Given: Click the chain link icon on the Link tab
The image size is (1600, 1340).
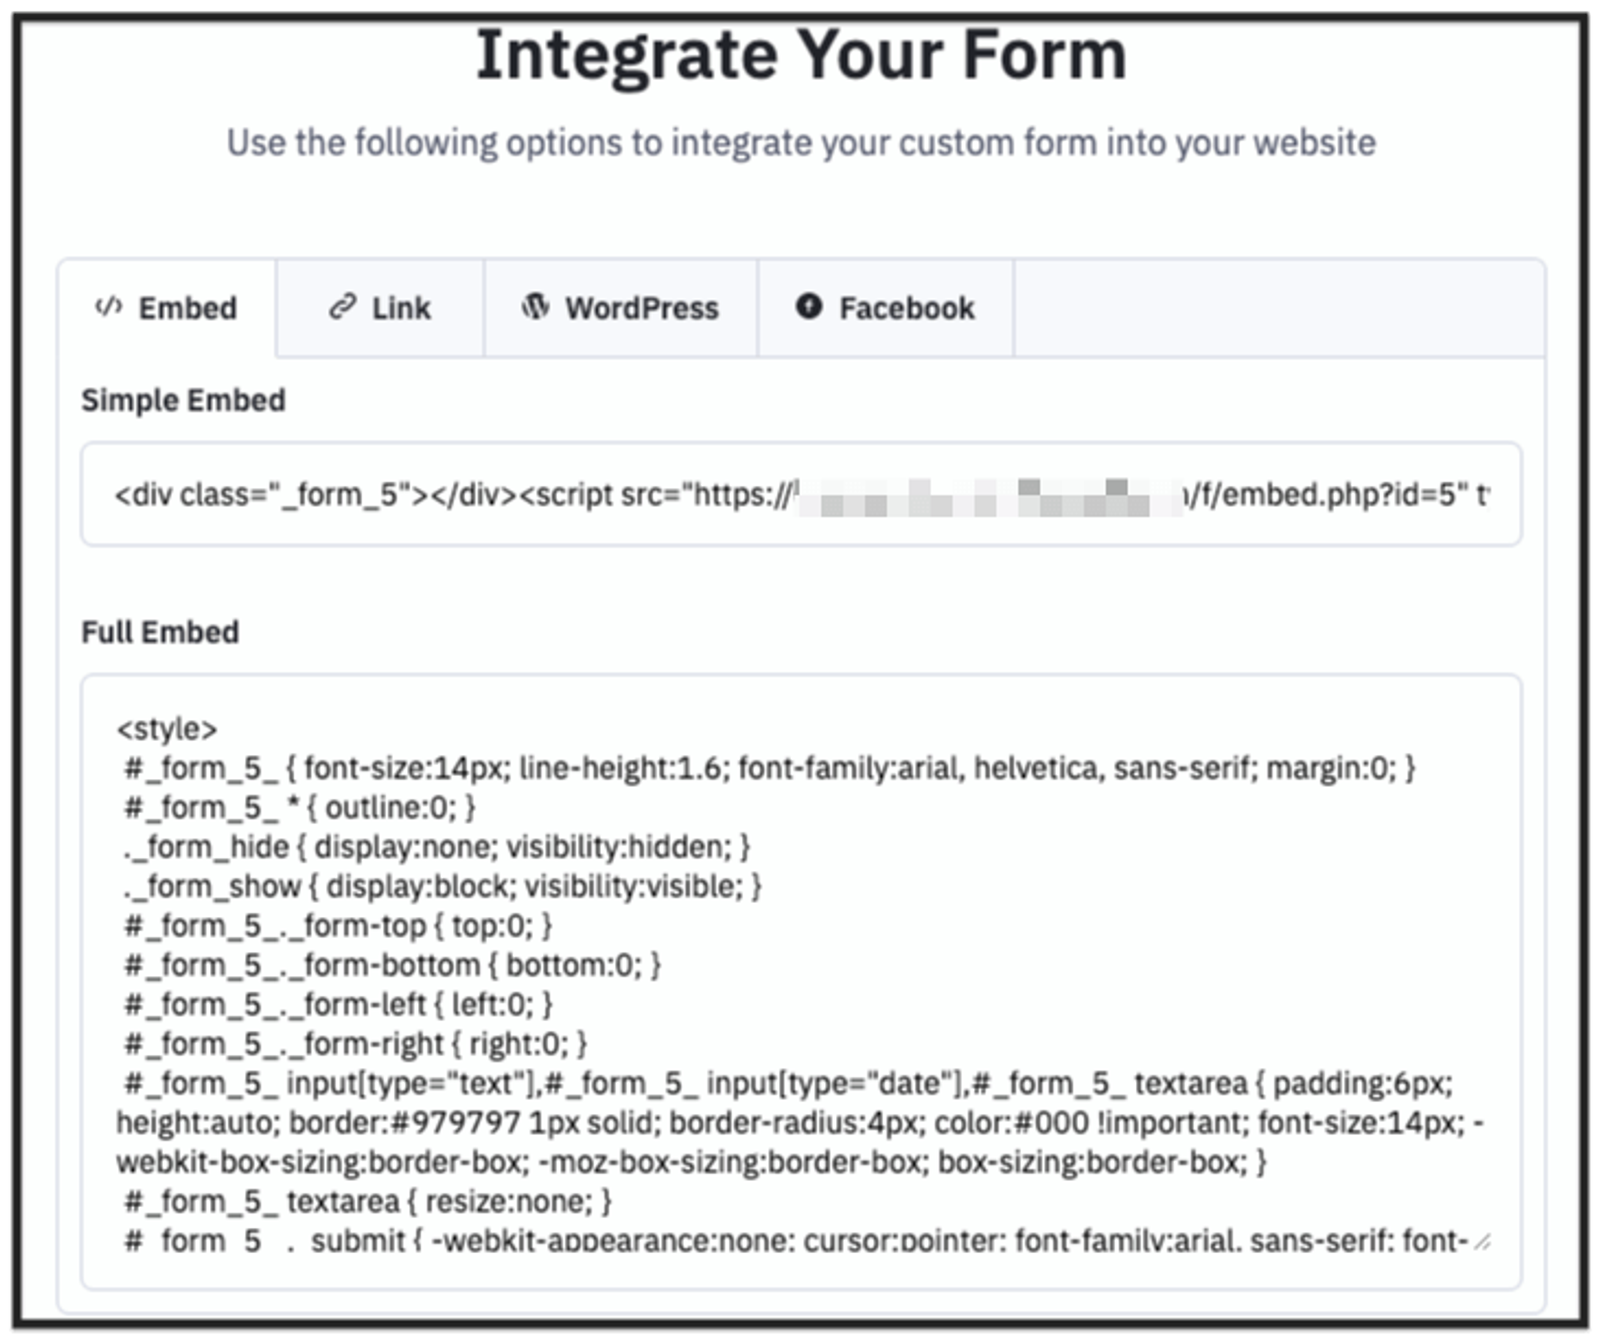Looking at the screenshot, I should coord(340,308).
